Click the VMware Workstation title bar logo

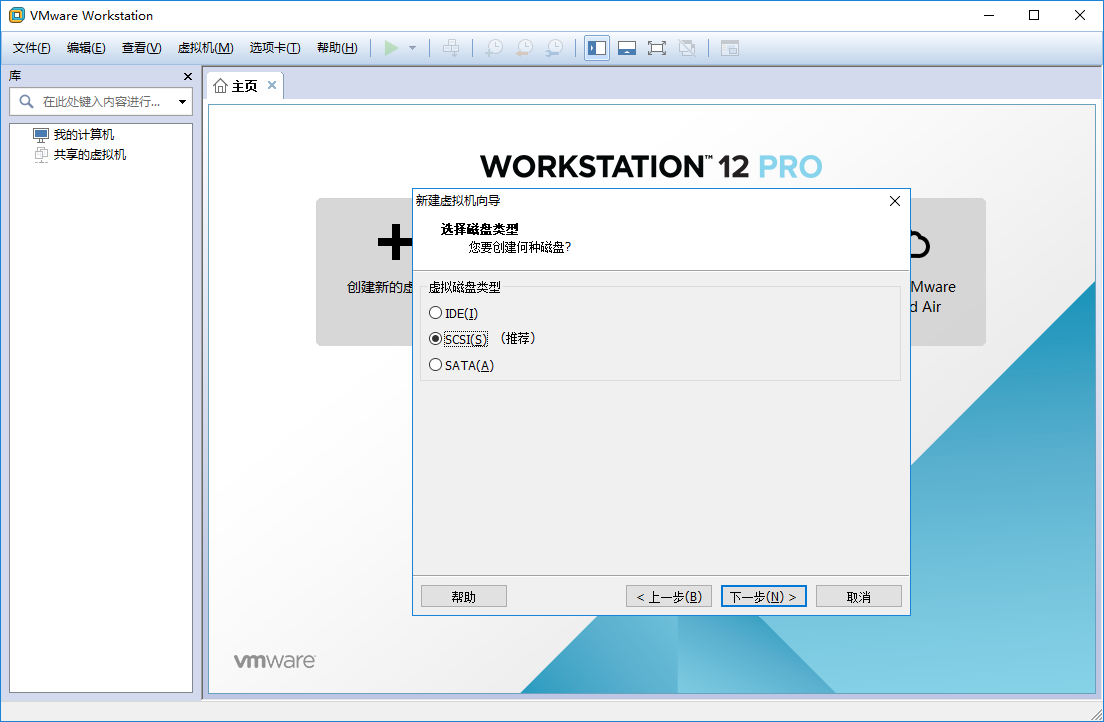coord(16,15)
